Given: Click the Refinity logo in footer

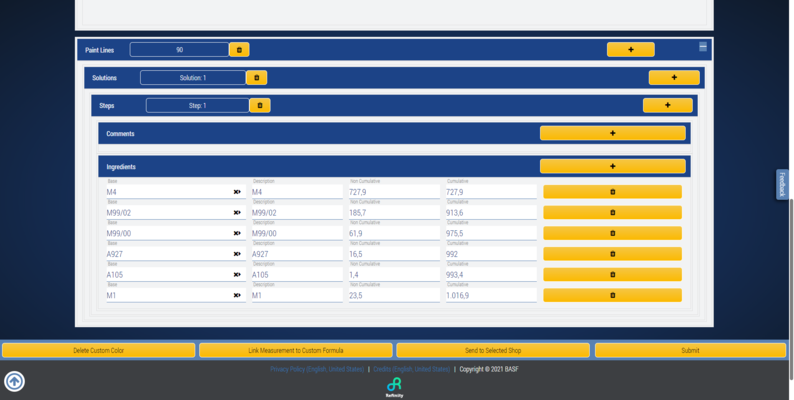Looking at the screenshot, I should [394, 387].
